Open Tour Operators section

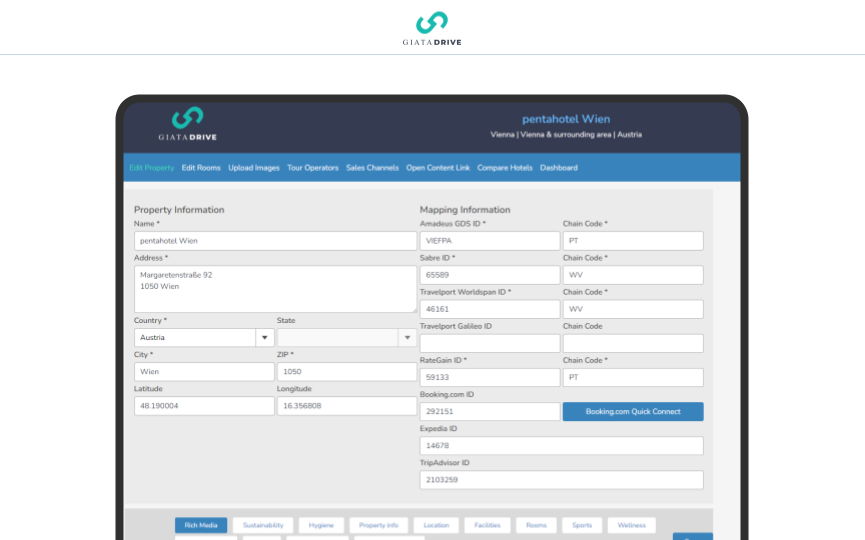pos(312,168)
